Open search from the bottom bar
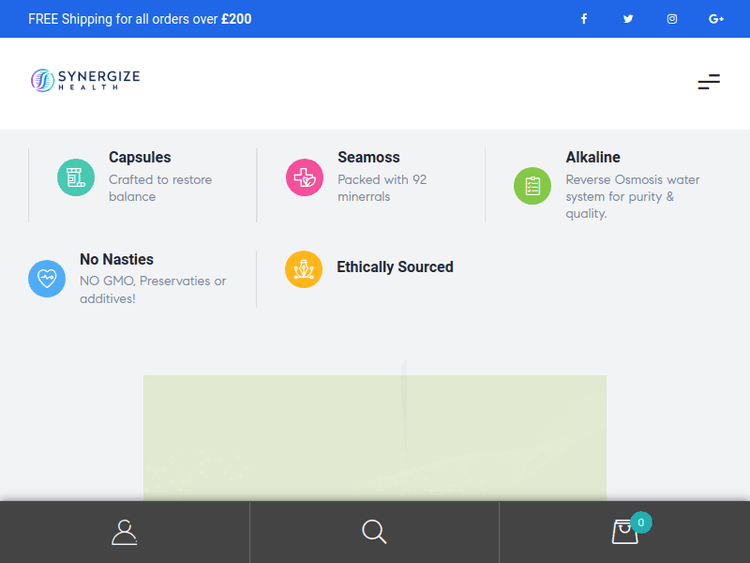 (x=374, y=532)
